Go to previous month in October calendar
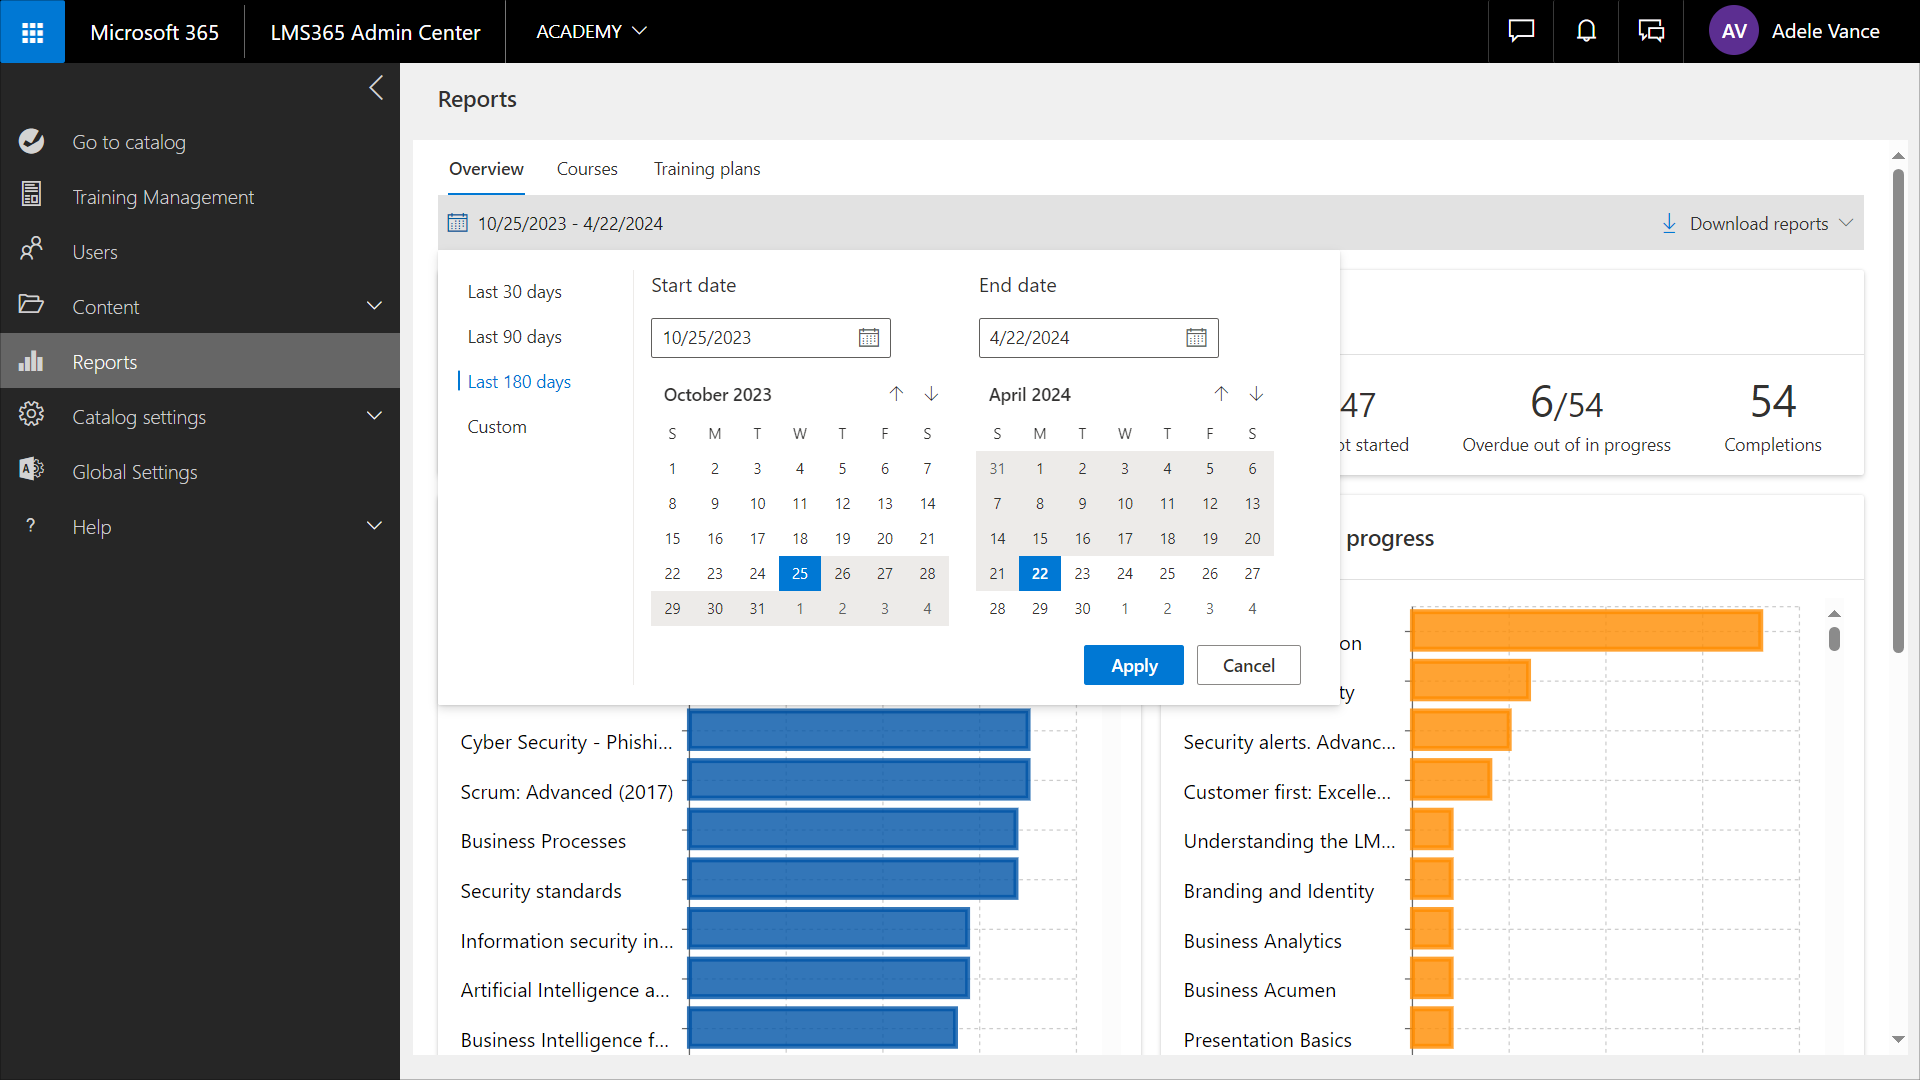Image resolution: width=1920 pixels, height=1080 pixels. tap(896, 394)
